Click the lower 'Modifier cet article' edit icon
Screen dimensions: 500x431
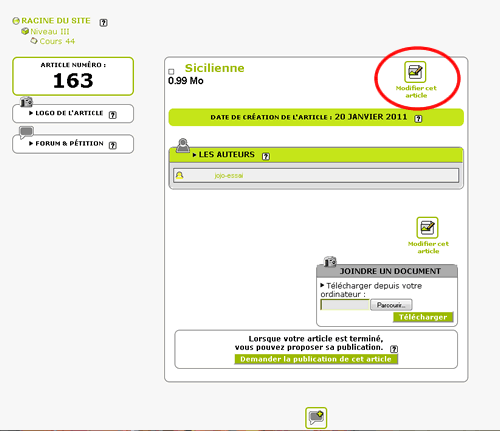point(427,228)
